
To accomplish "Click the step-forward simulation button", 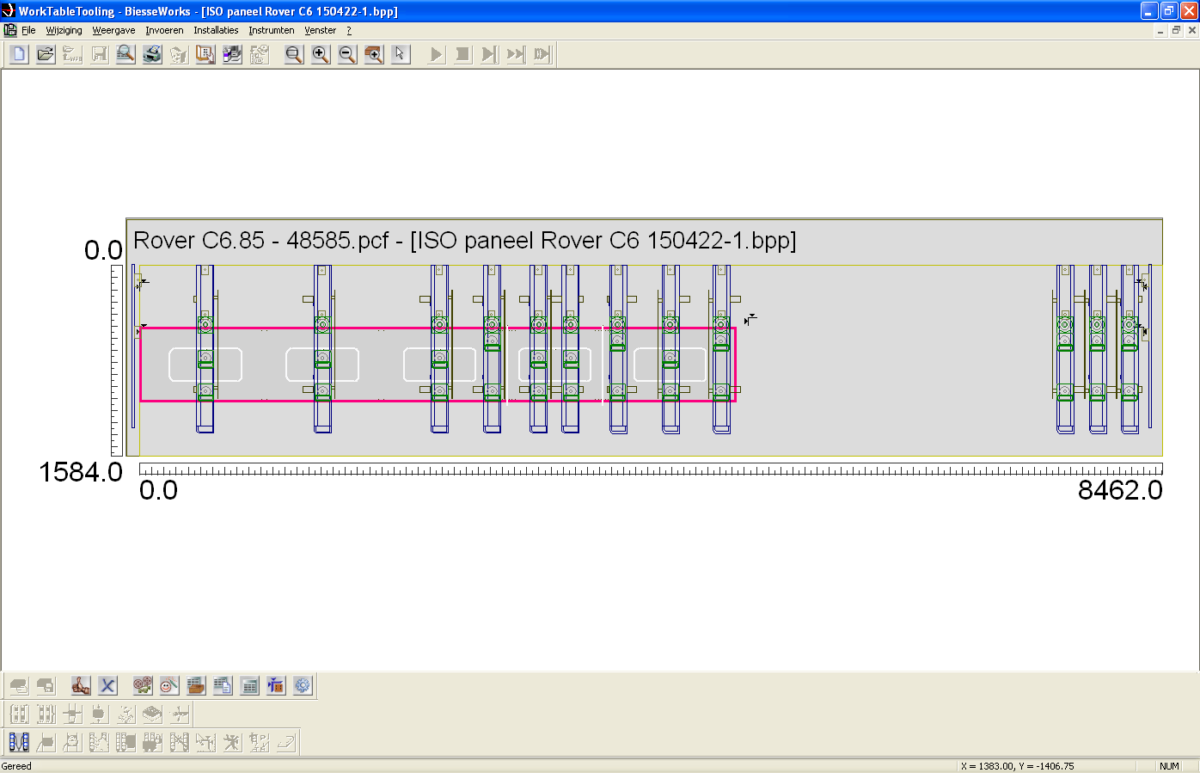I will point(488,54).
